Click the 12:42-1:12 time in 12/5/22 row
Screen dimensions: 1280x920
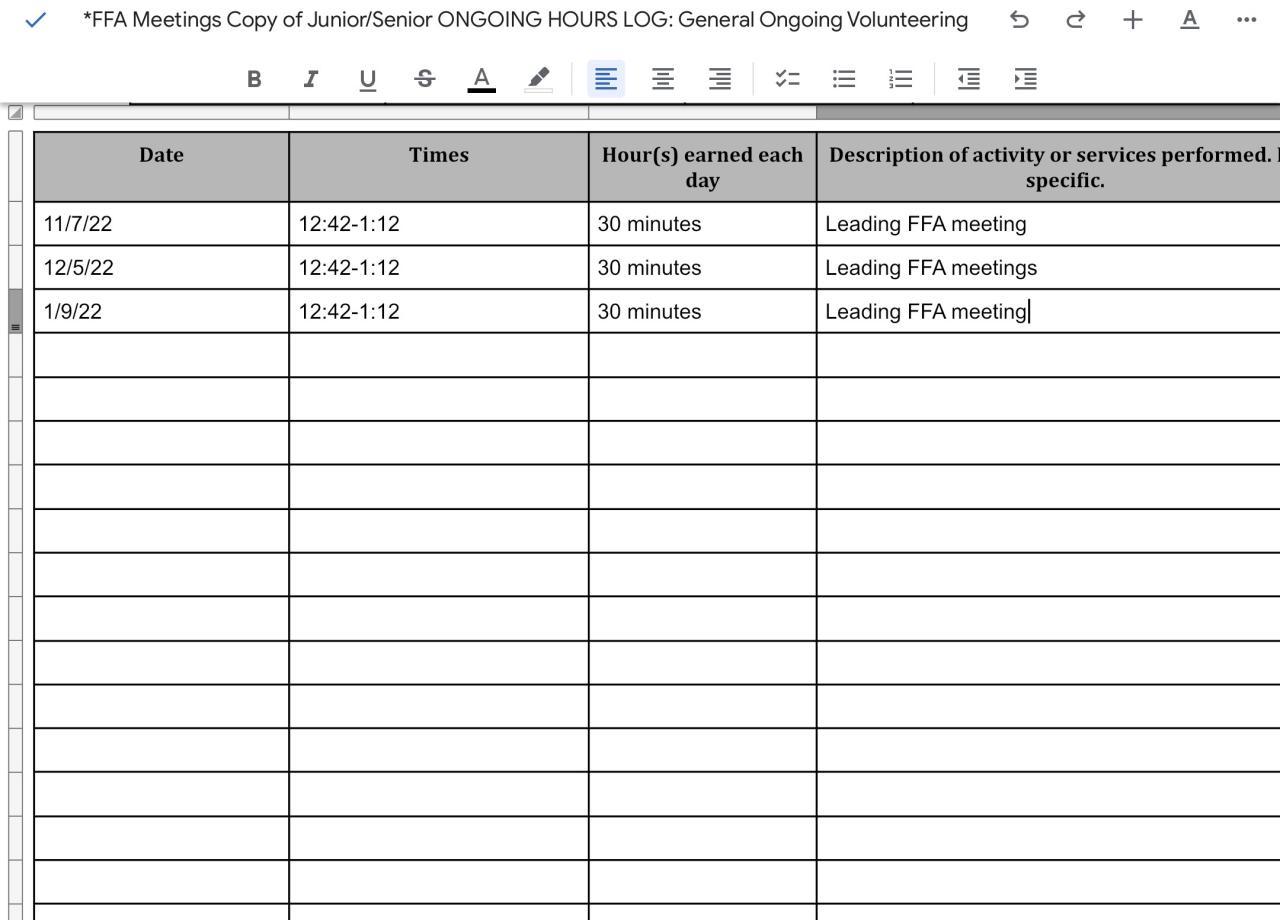349,268
